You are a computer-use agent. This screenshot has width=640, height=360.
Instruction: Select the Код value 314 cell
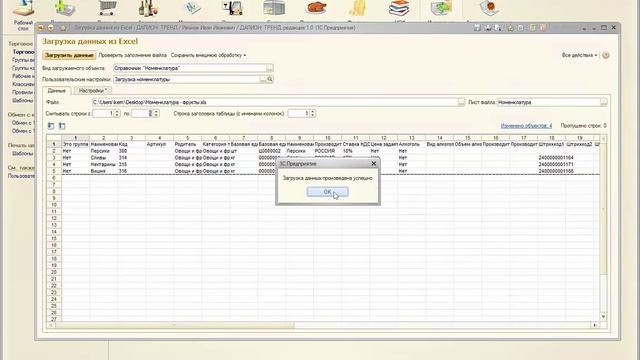tap(131, 158)
